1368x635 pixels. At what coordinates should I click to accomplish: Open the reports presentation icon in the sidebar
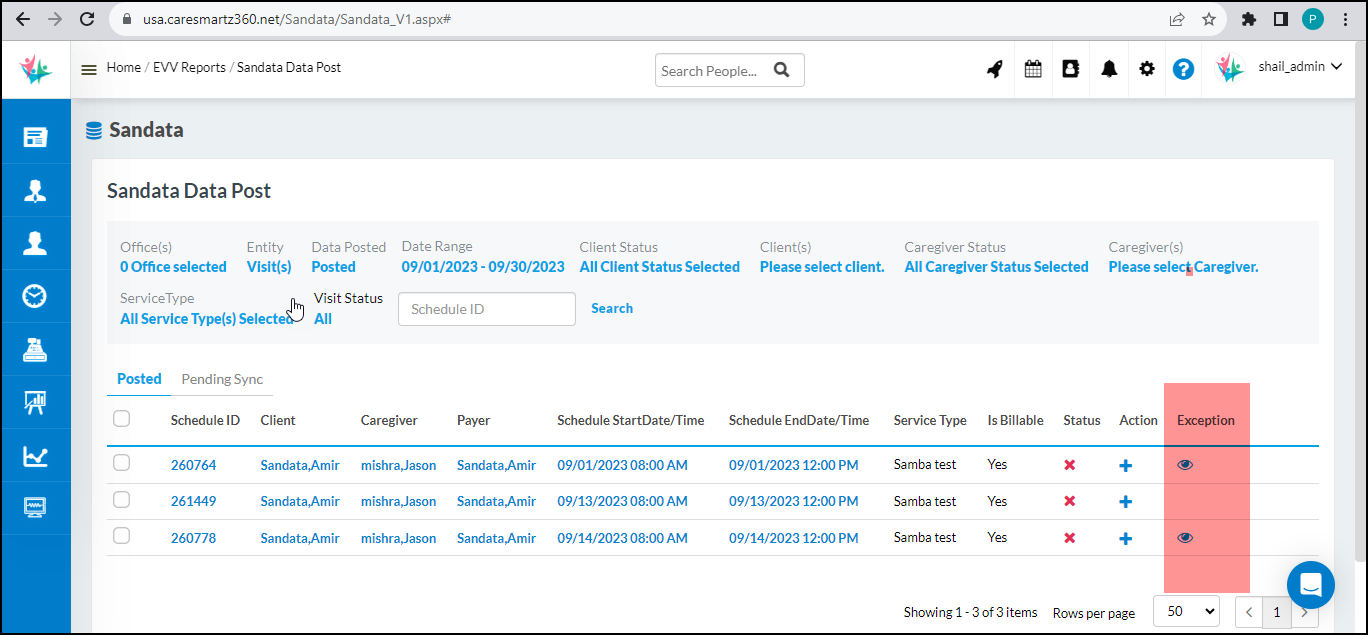pyautogui.click(x=35, y=402)
